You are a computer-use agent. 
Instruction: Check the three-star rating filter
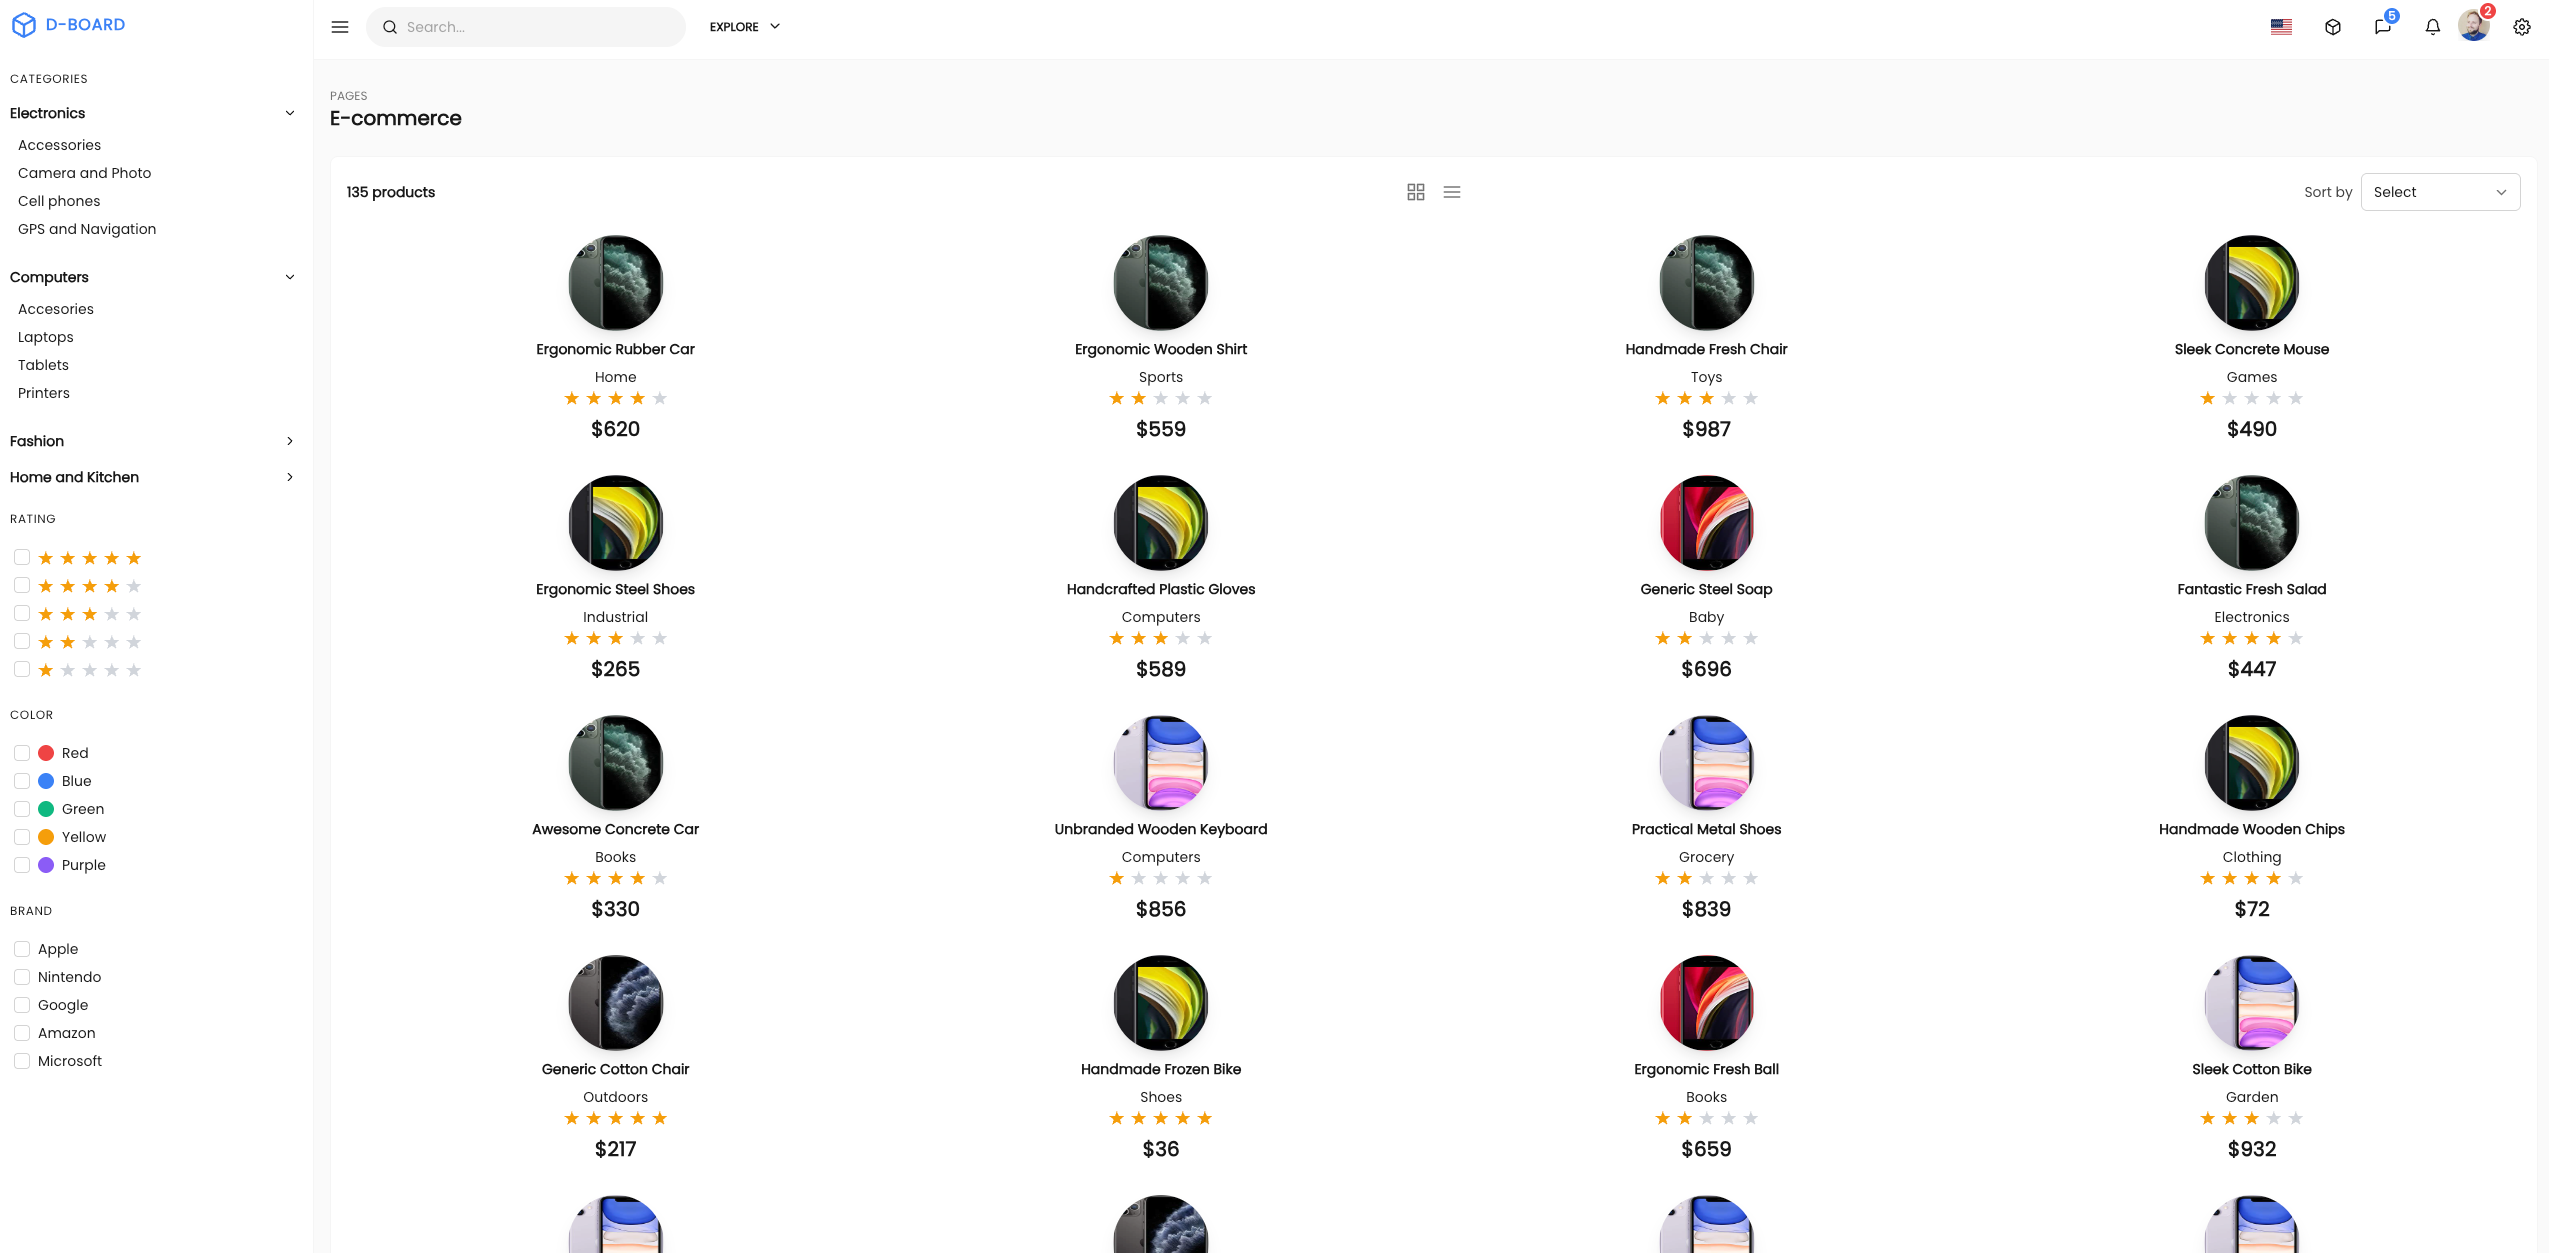pos(22,613)
